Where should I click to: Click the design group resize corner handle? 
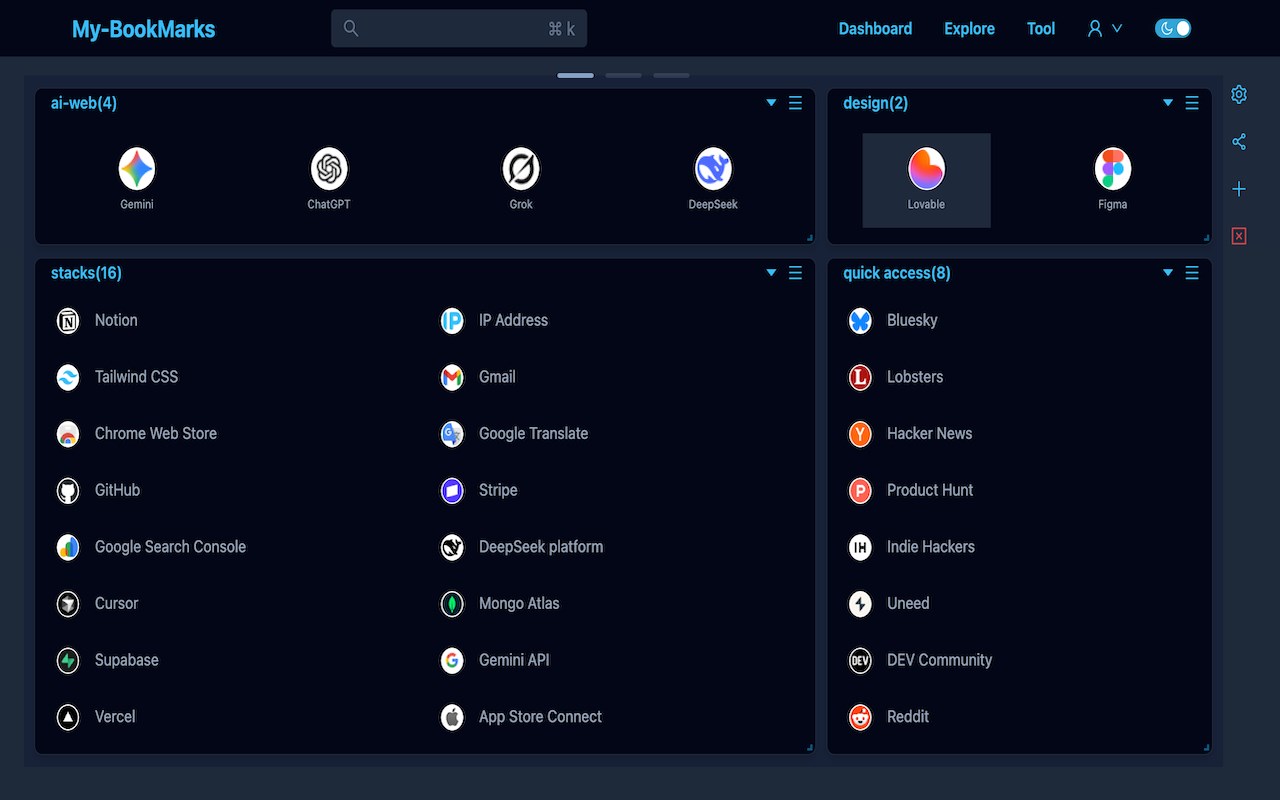pos(1206,238)
